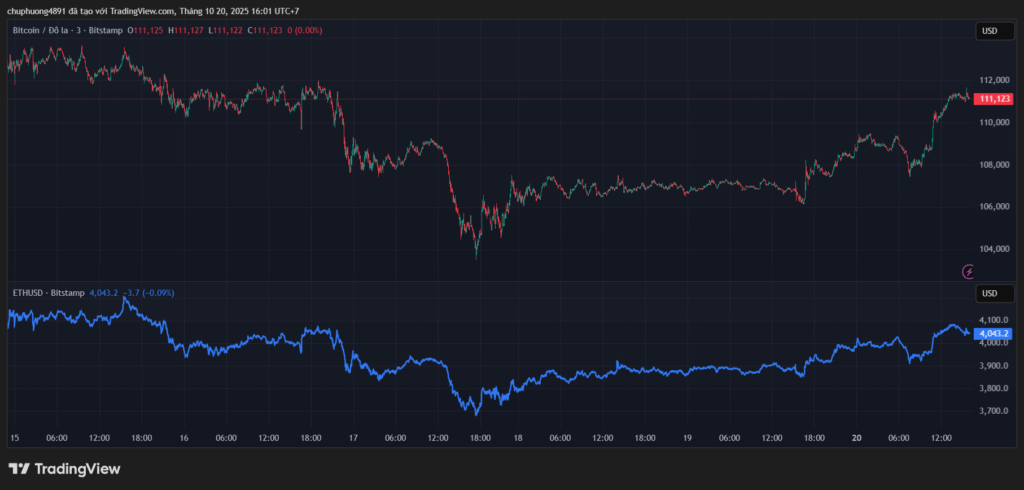Image resolution: width=1024 pixels, height=490 pixels.
Task: Open the USD currency selector on ETHUSD pane
Action: click(x=989, y=293)
